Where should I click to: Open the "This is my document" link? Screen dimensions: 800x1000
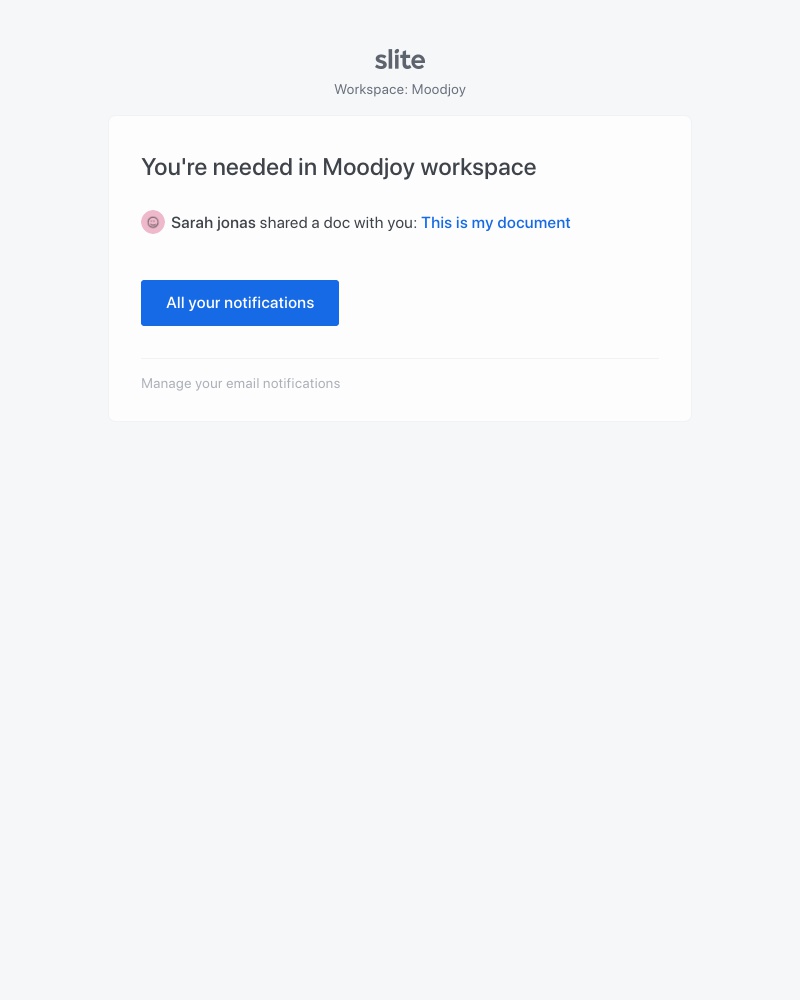point(495,223)
